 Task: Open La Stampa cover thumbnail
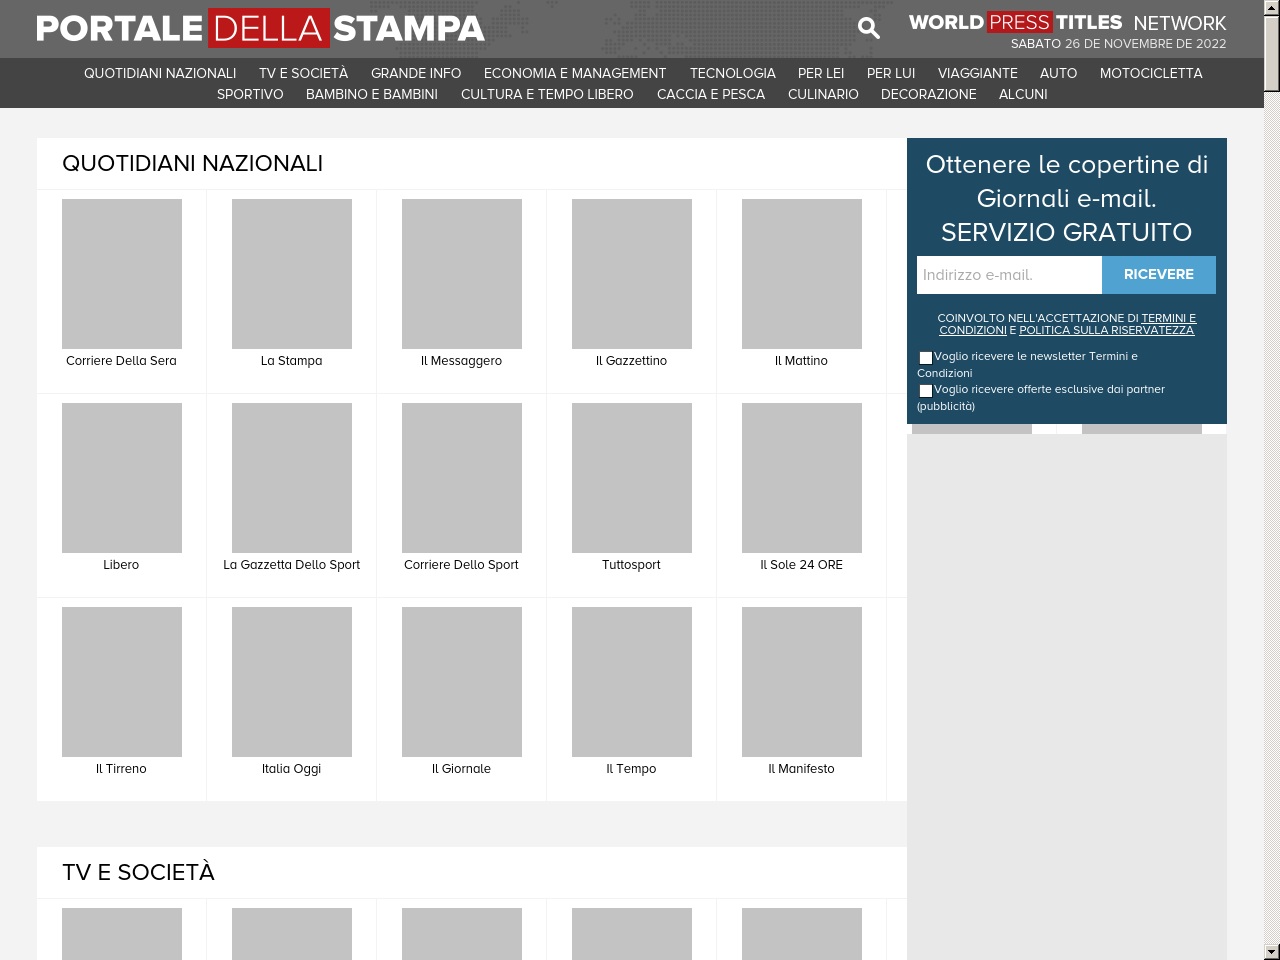pos(292,274)
